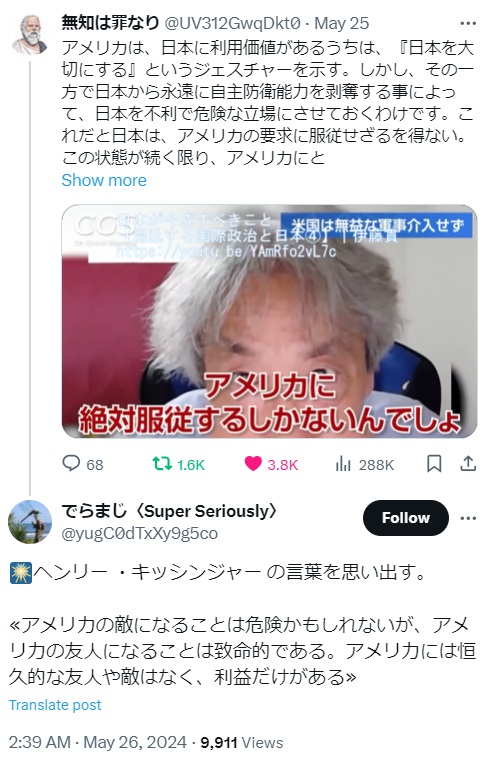The image size is (490, 761).
Task: Retweet the post with 1.6K reposts
Action: (162, 464)
